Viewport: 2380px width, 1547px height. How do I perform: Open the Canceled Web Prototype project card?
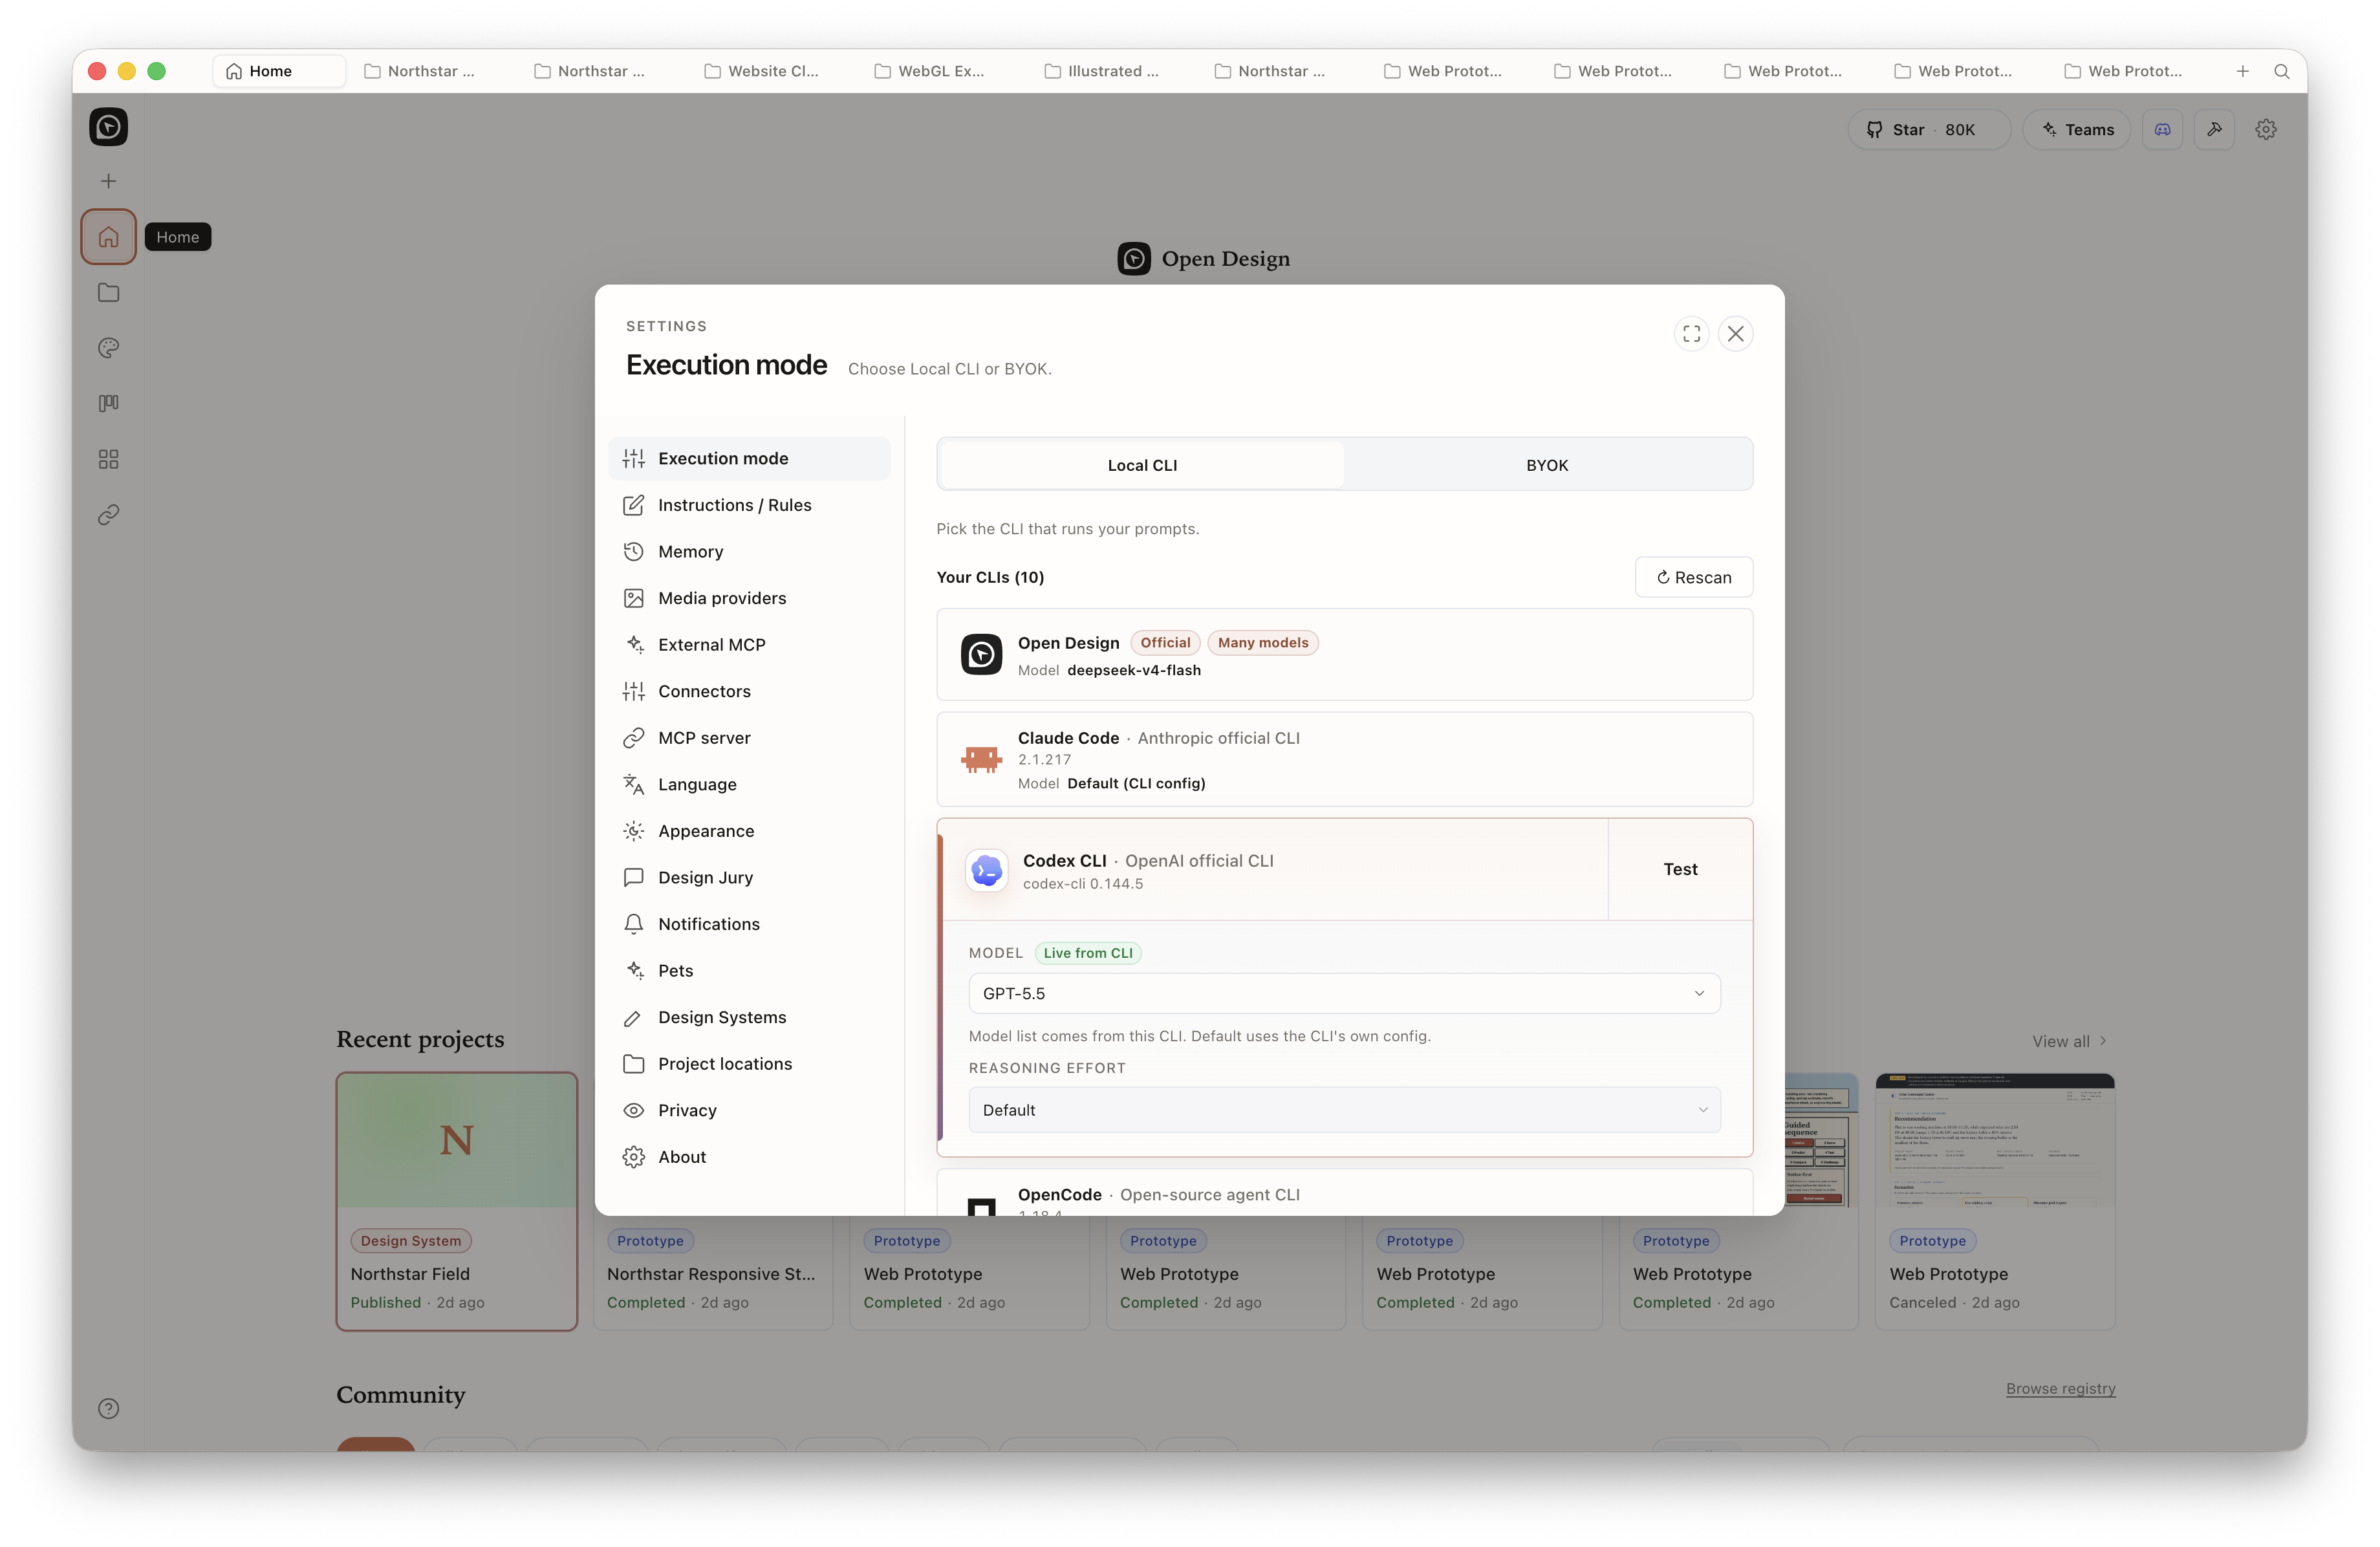(1995, 1201)
